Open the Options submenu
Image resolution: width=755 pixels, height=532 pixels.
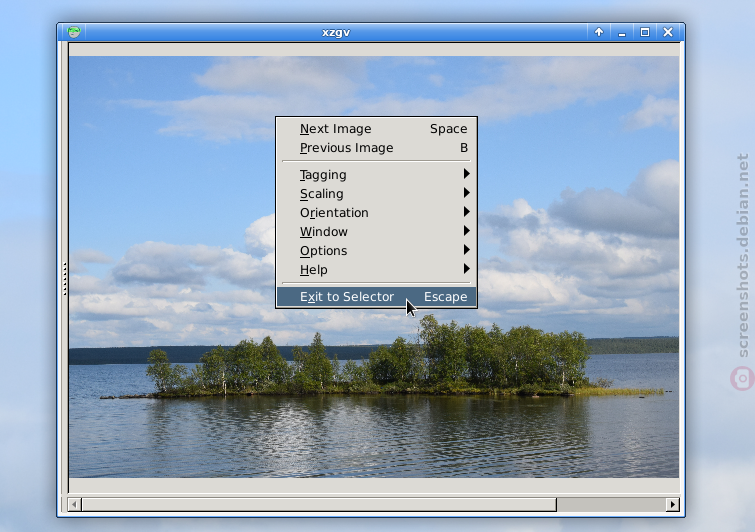(x=377, y=250)
